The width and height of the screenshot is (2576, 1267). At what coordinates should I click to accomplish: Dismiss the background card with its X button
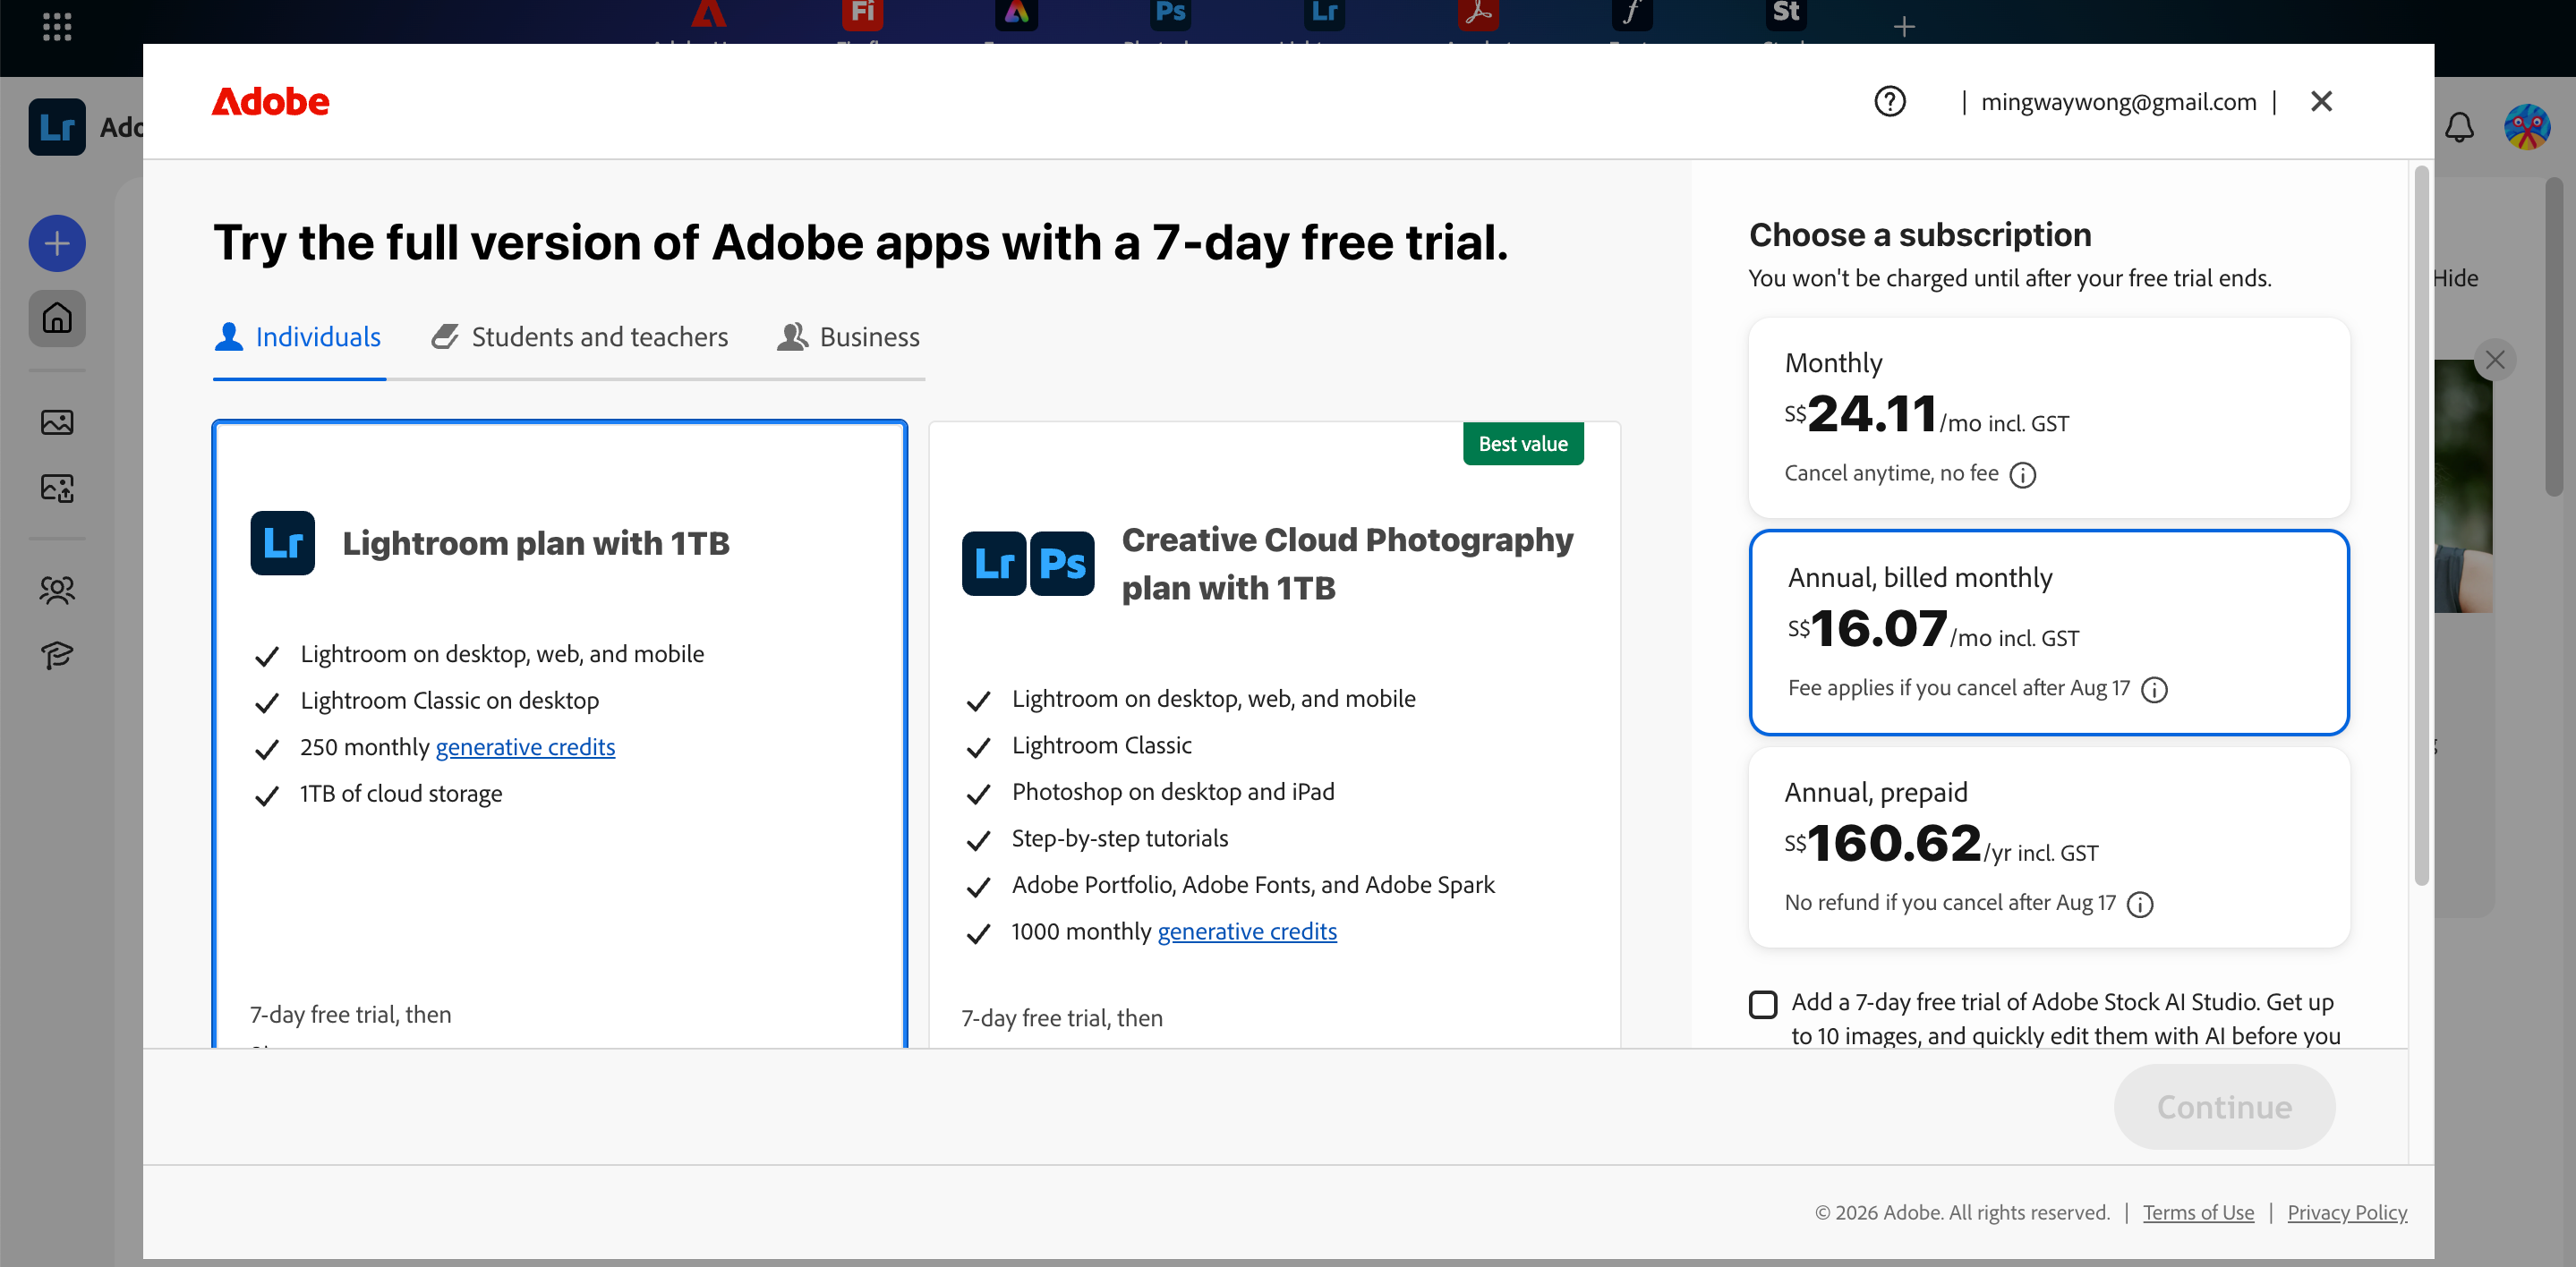pyautogui.click(x=2494, y=359)
